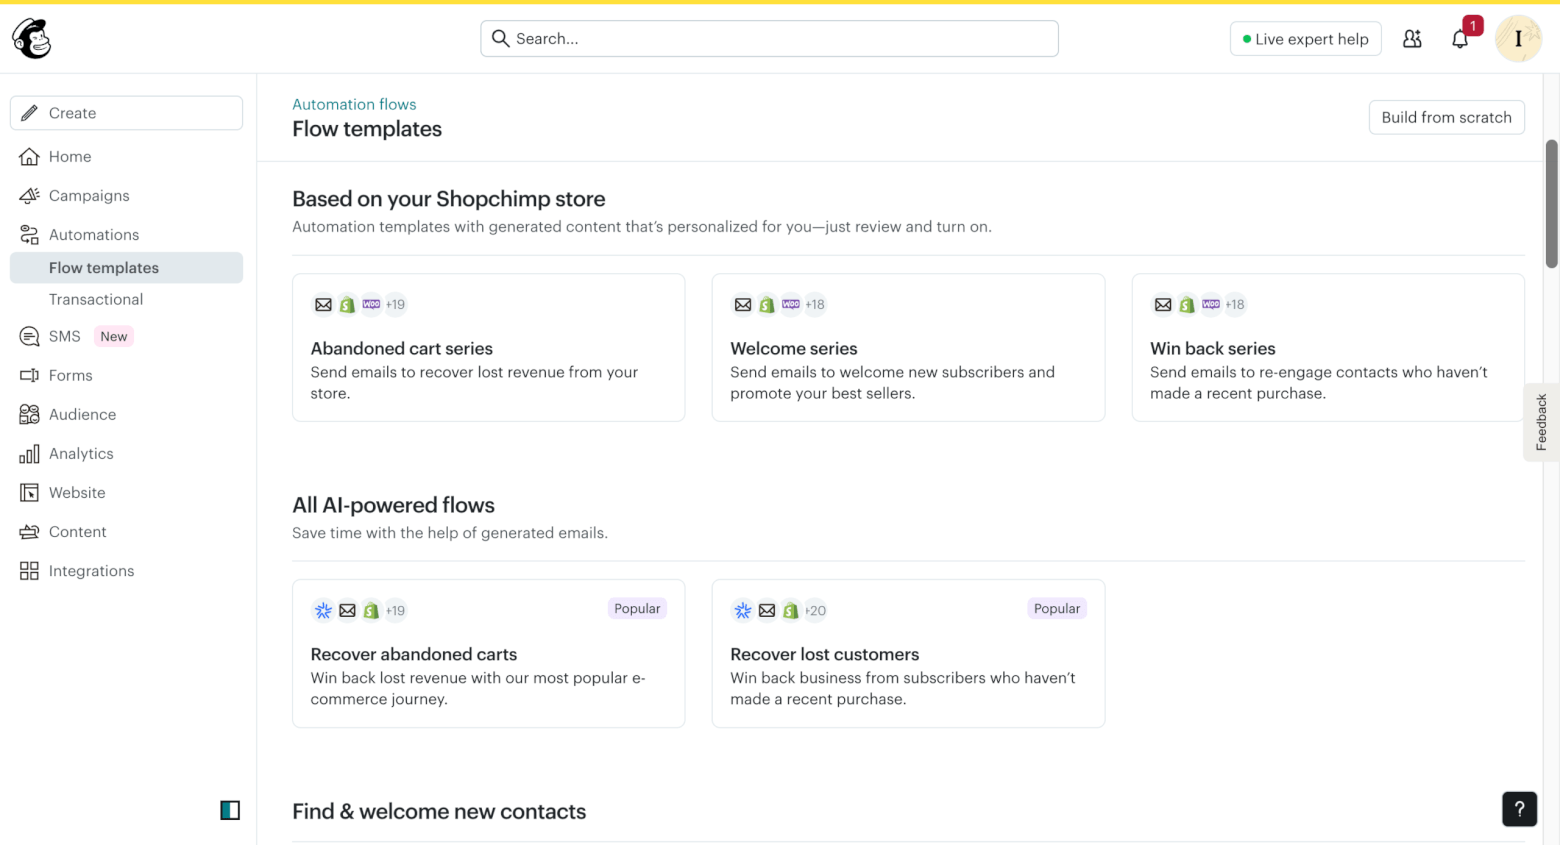
Task: Click the Automations flow icon
Action: coord(29,234)
